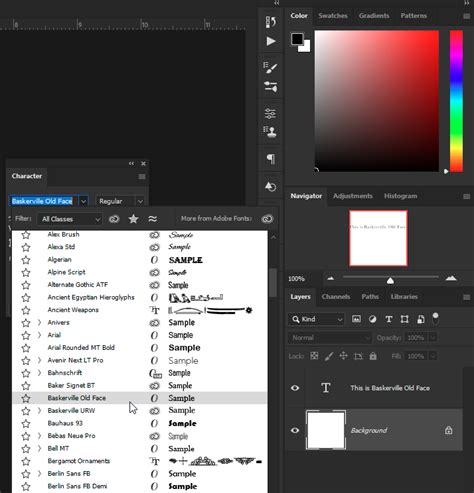Image resolution: width=474 pixels, height=493 pixels.
Task: Hide the Baskerville Old Face text layer
Action: pos(295,388)
